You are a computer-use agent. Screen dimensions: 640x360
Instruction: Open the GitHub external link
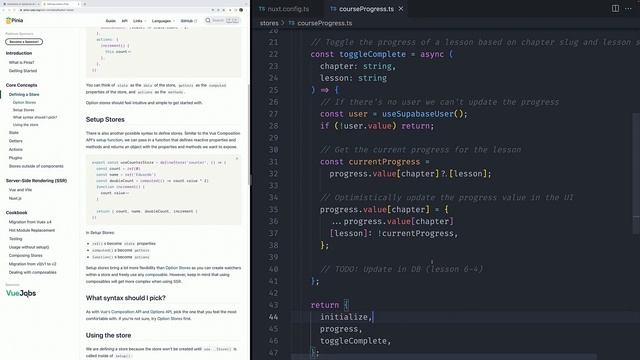pyautogui.click(x=189, y=21)
